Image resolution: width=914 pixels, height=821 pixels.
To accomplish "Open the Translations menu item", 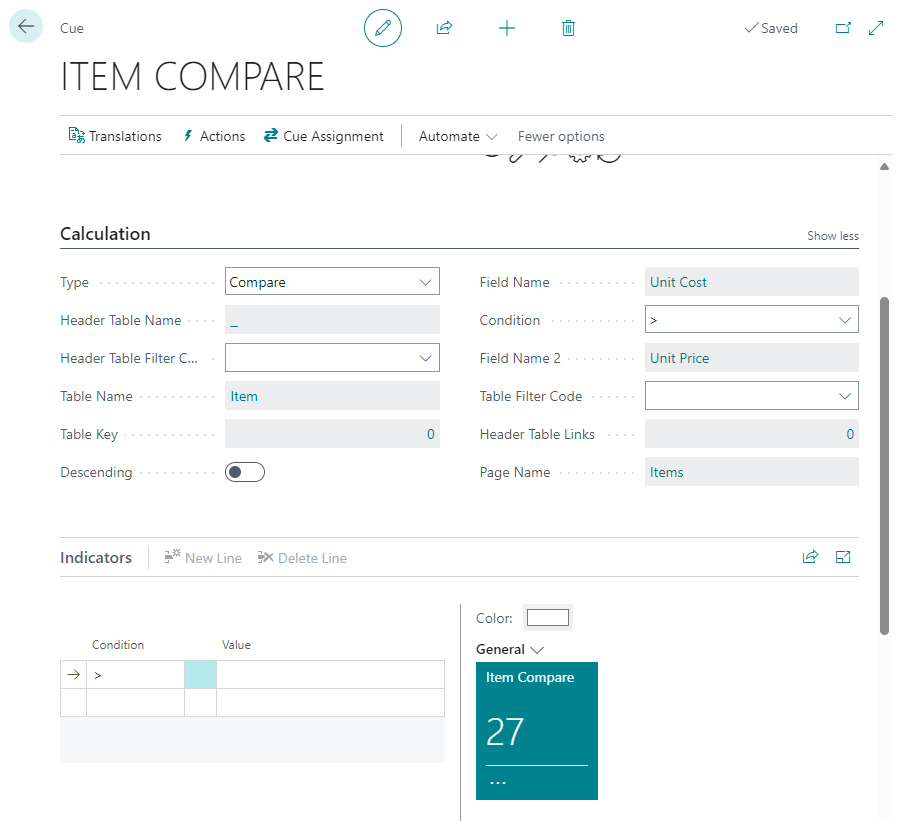I will [115, 136].
